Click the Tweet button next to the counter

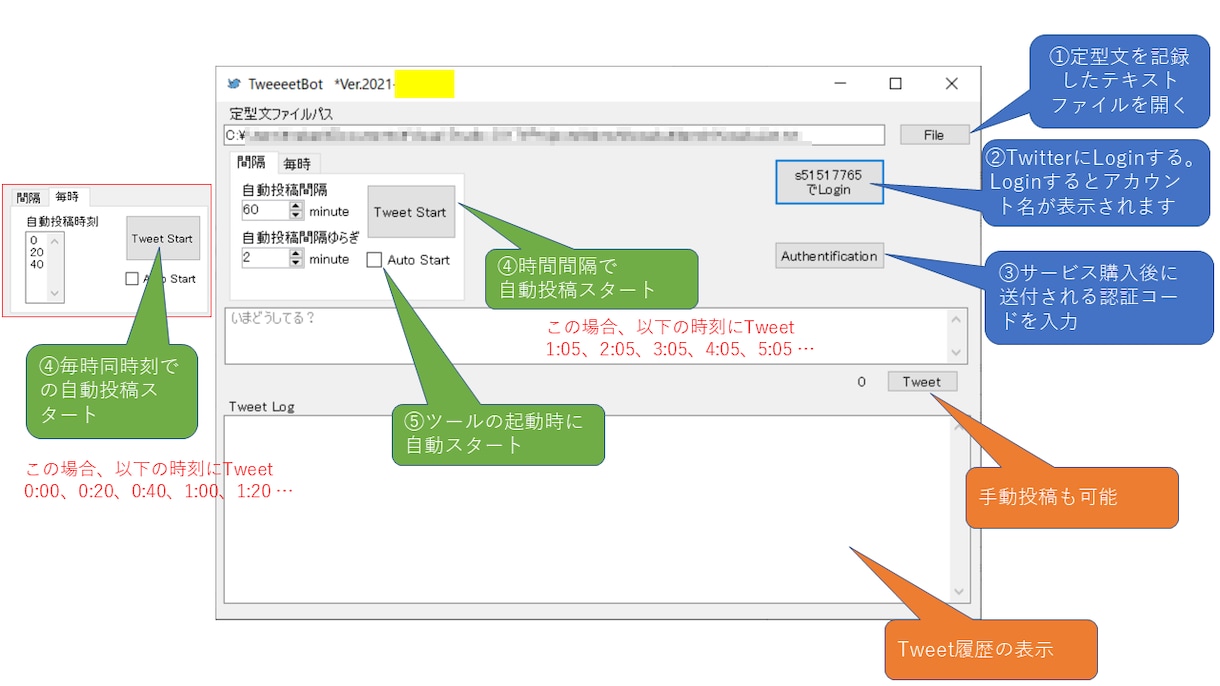pyautogui.click(x=922, y=382)
